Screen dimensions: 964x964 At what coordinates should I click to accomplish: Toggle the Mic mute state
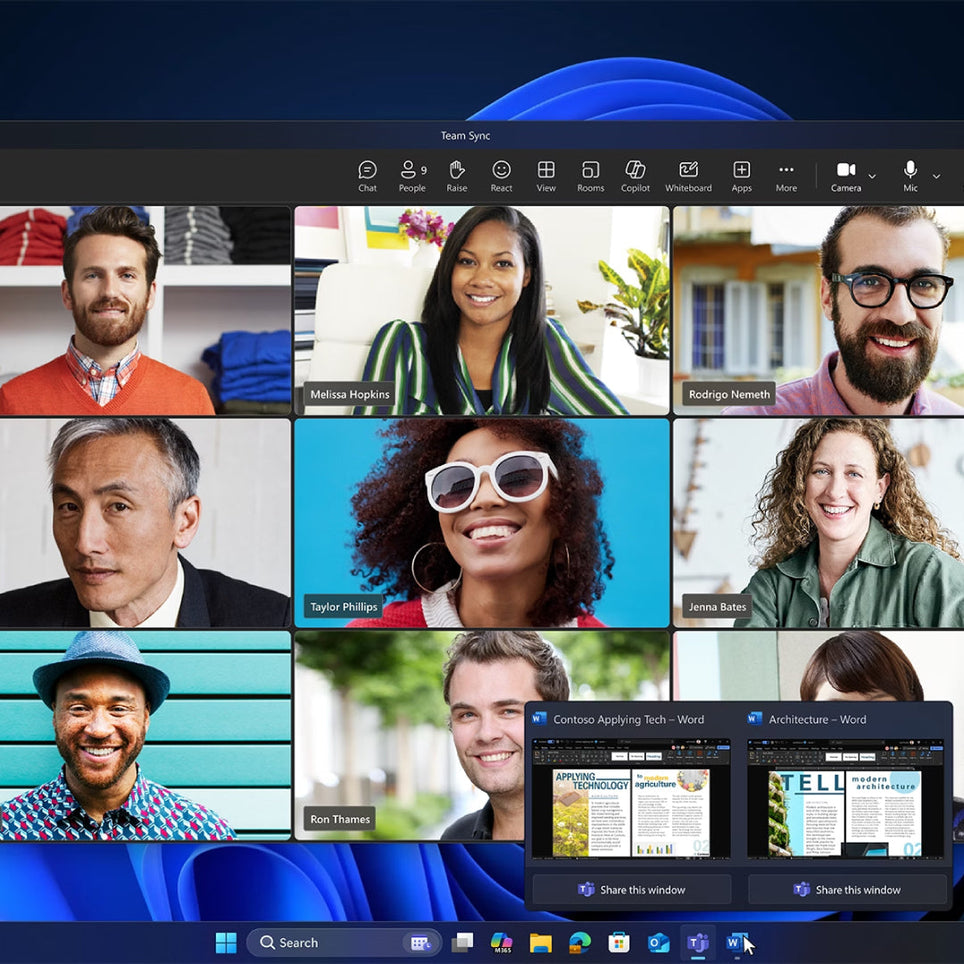click(910, 176)
